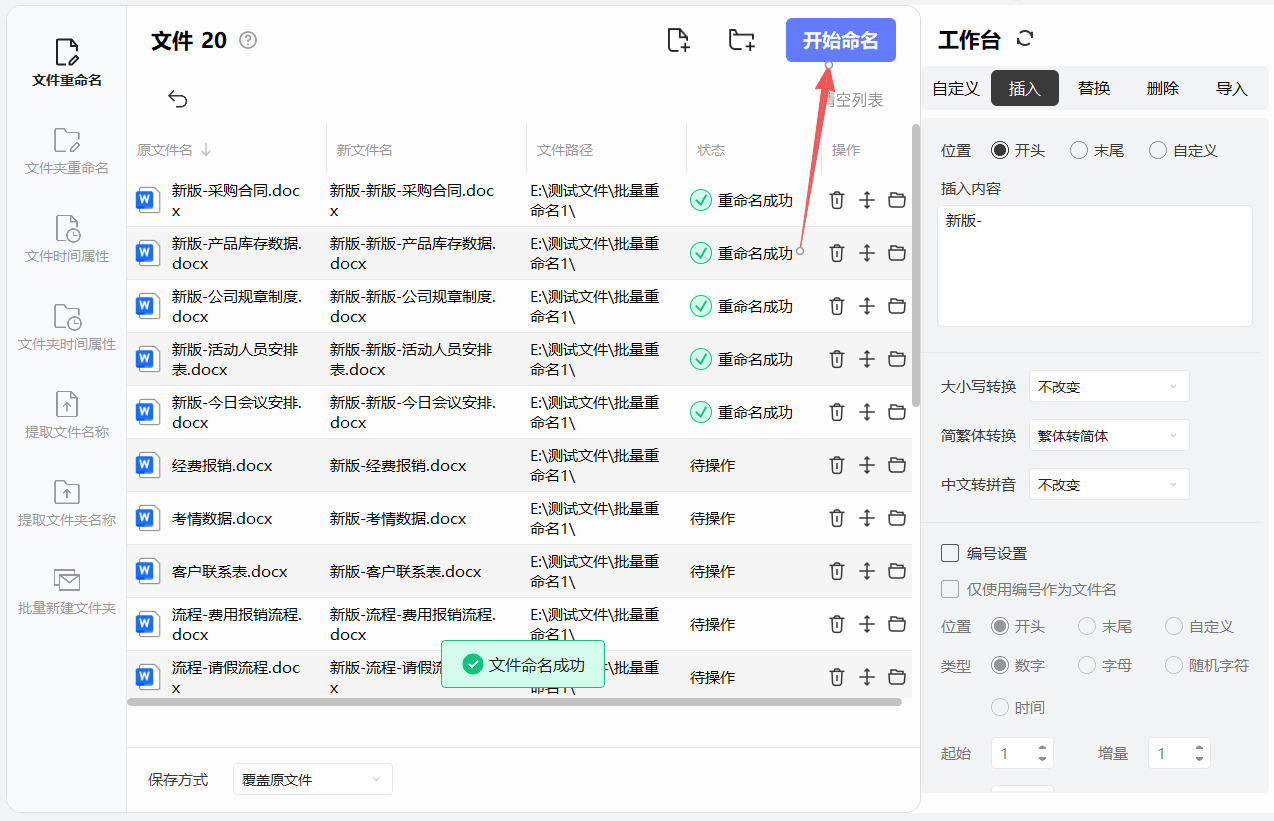
Task: Click help question mark next to 文件 20
Action: (x=248, y=40)
